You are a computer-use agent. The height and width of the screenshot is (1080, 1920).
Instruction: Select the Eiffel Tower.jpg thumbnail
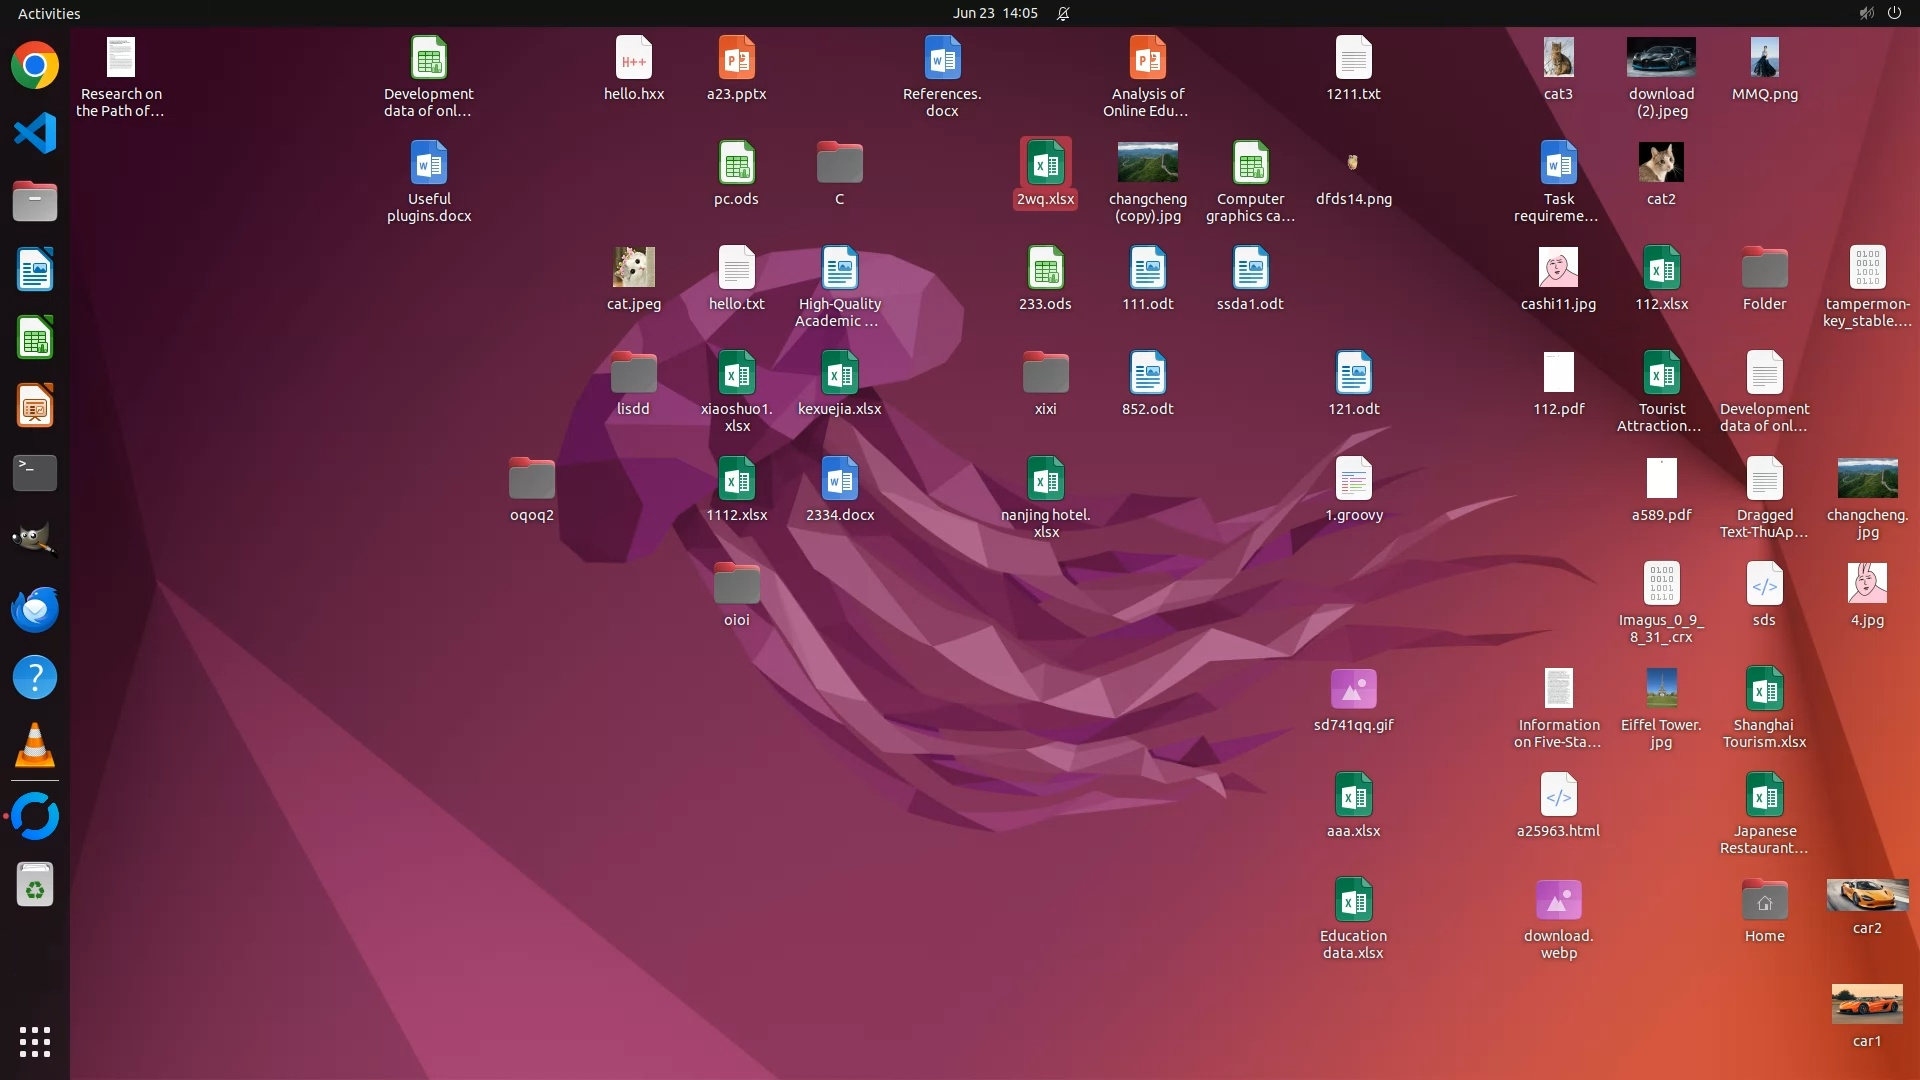[1660, 689]
